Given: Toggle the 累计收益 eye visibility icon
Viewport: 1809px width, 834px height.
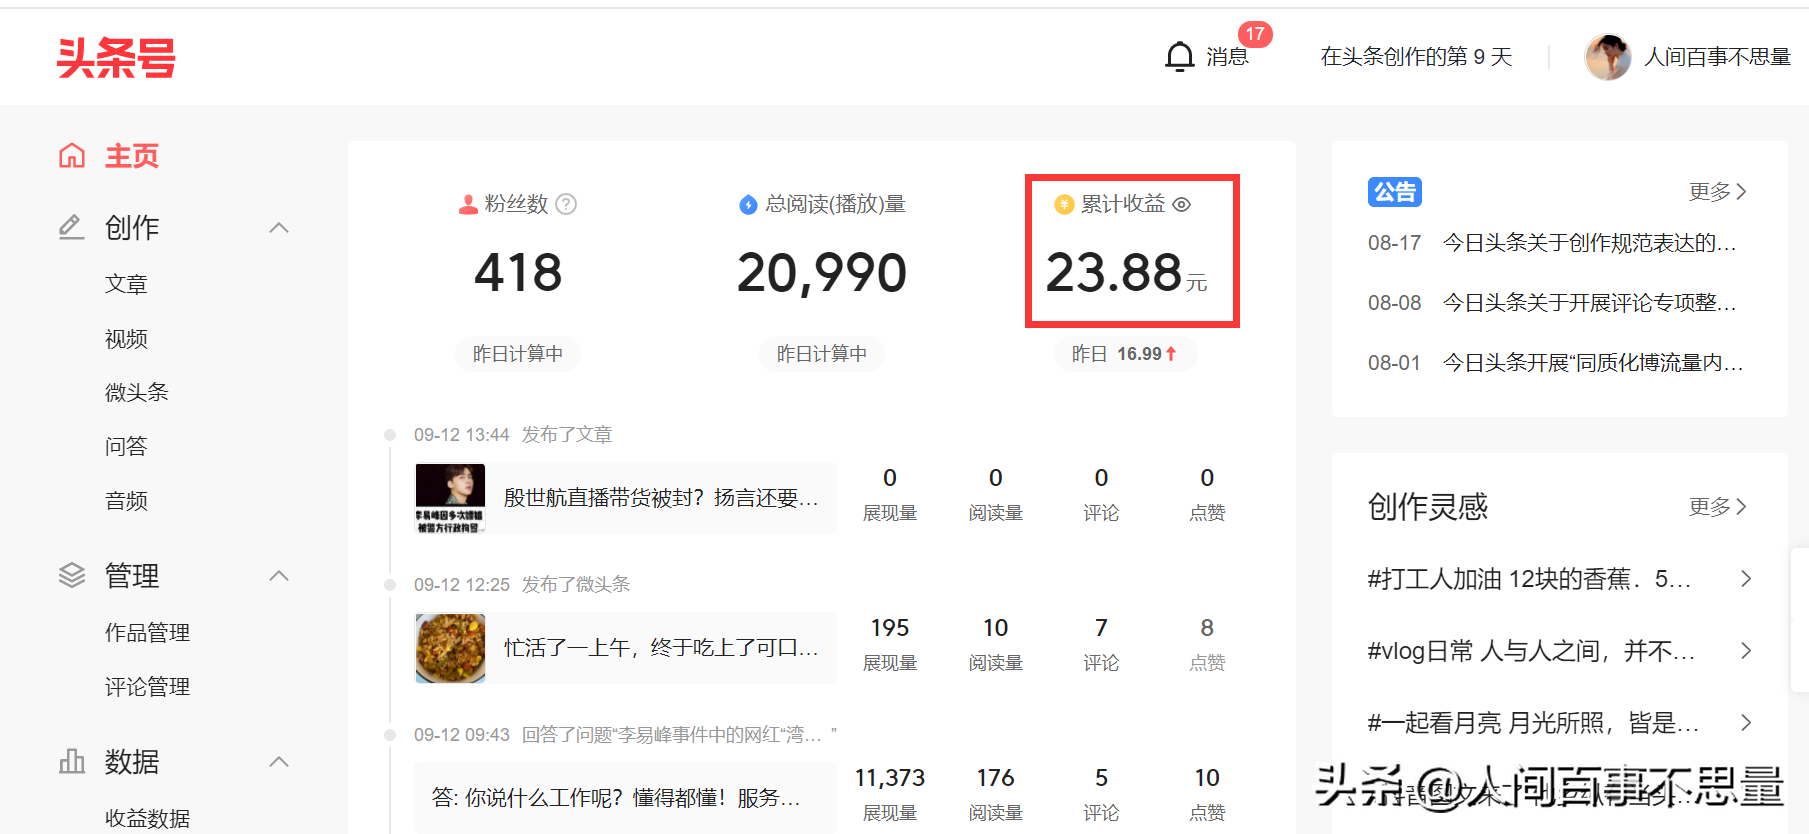Looking at the screenshot, I should tap(1181, 204).
